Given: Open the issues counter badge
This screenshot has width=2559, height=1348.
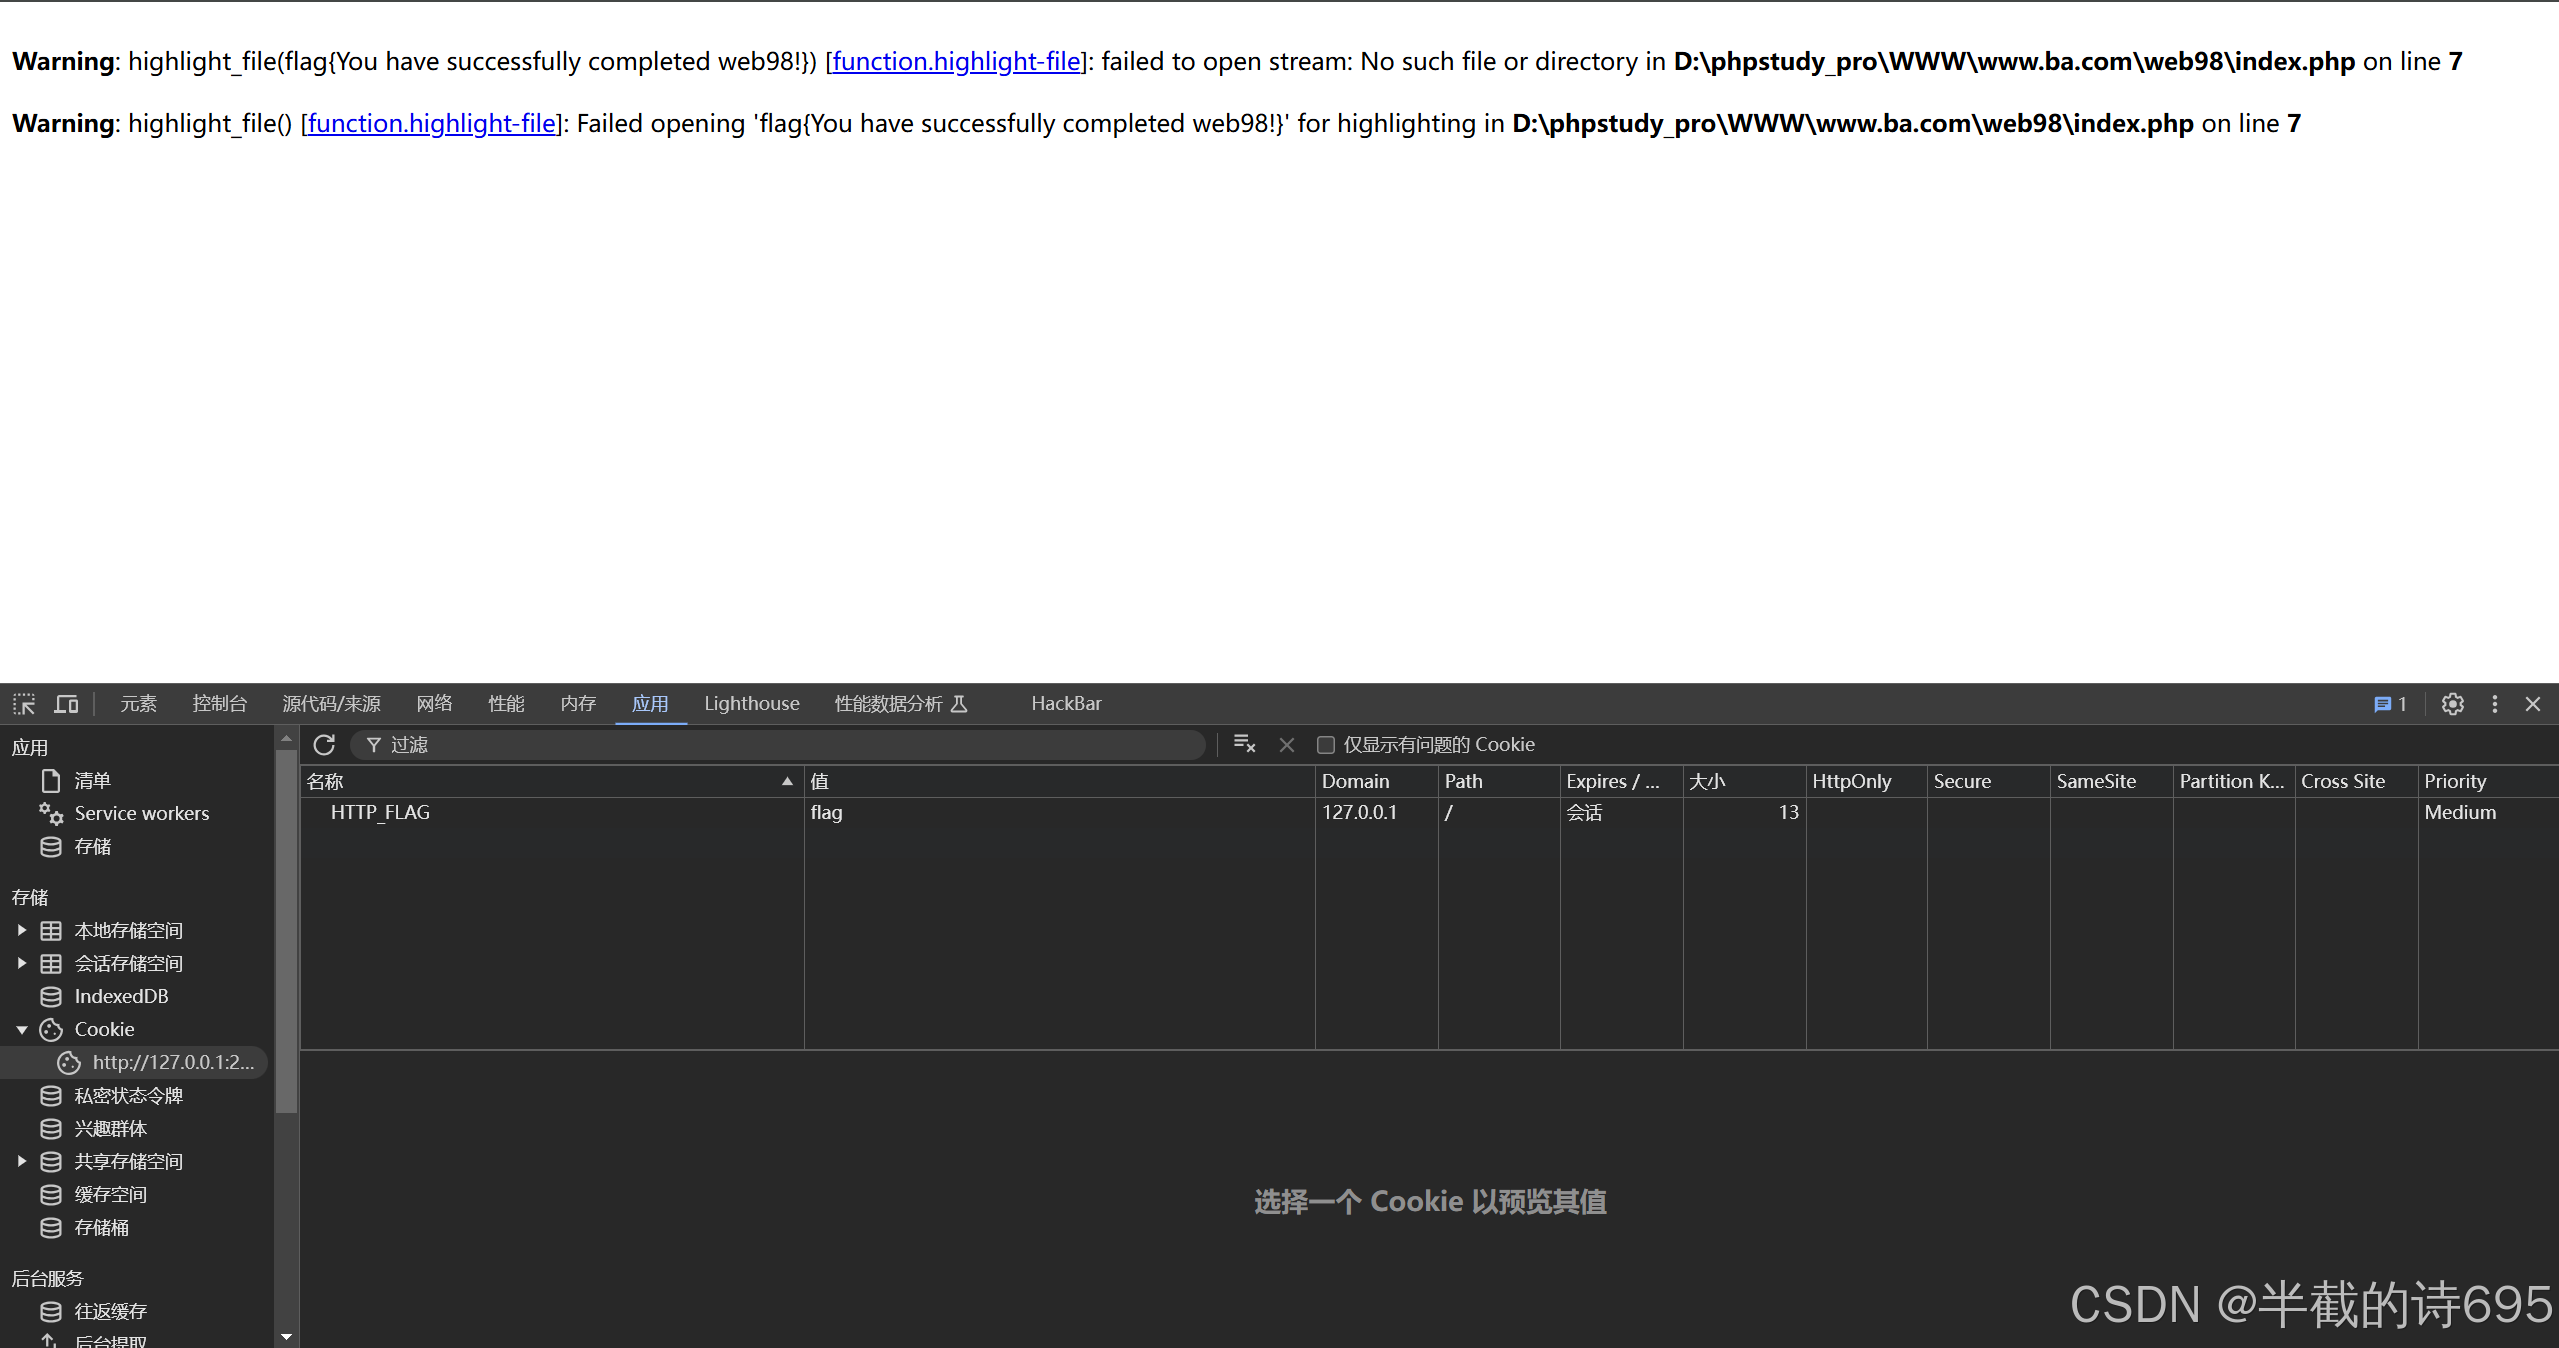Looking at the screenshot, I should (2389, 704).
